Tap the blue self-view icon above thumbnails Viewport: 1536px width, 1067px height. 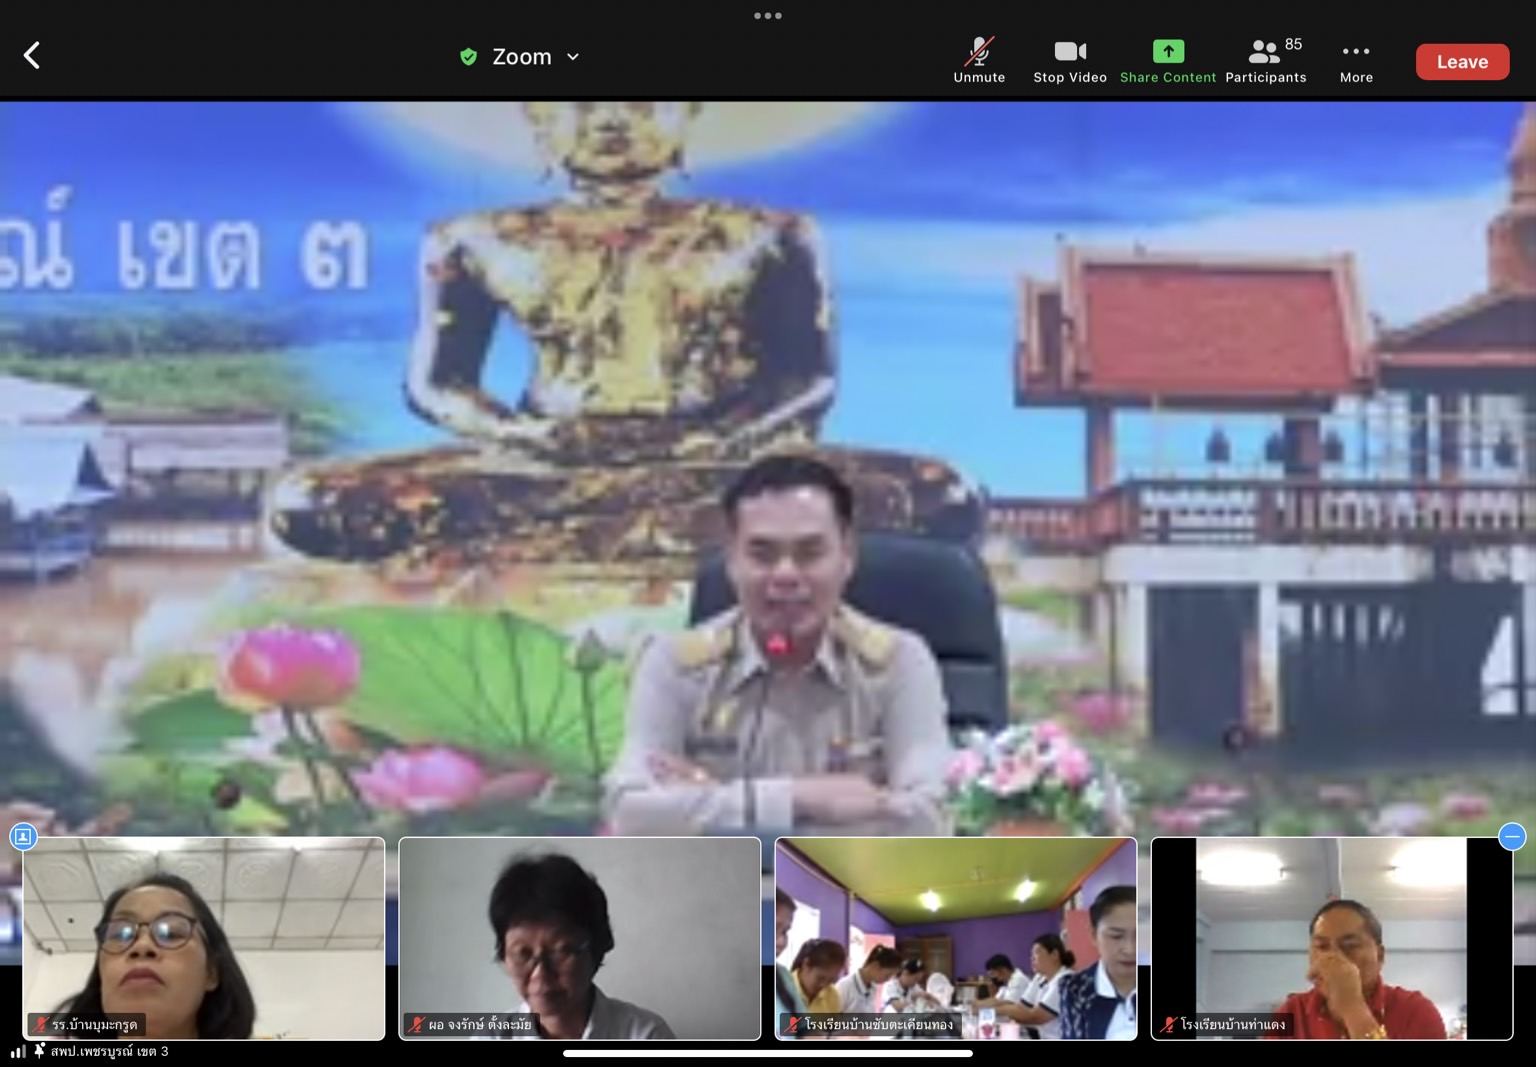click(23, 836)
